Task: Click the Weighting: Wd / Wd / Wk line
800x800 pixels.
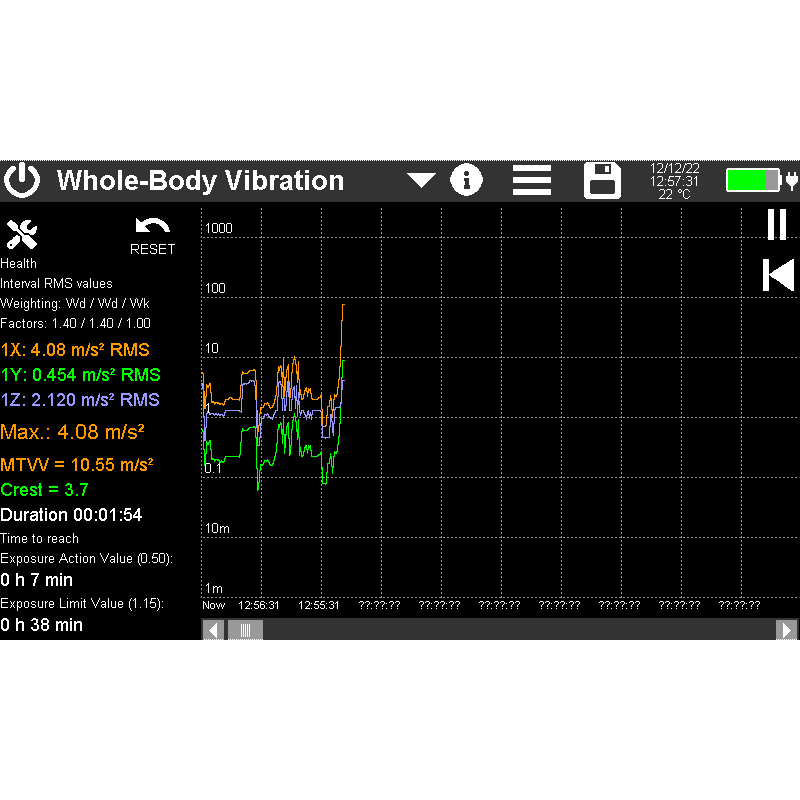Action: click(74, 304)
